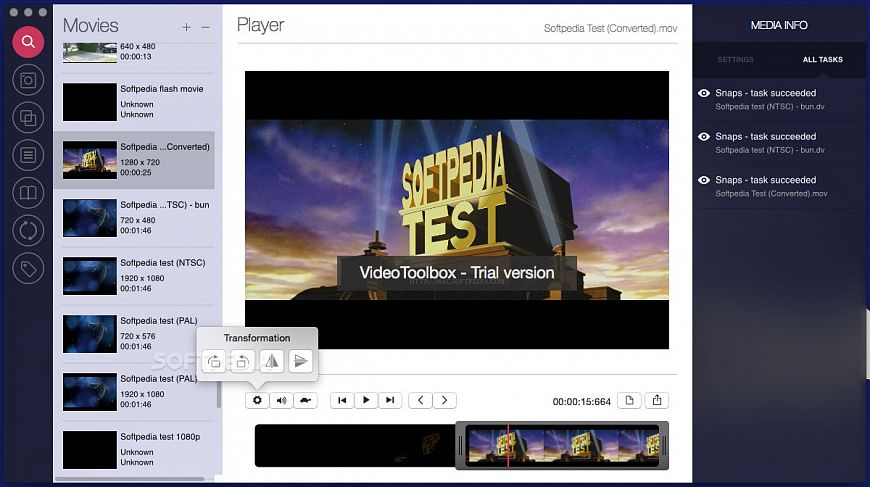870x487 pixels.
Task: Click the red search icon in sidebar
Action: 28,42
